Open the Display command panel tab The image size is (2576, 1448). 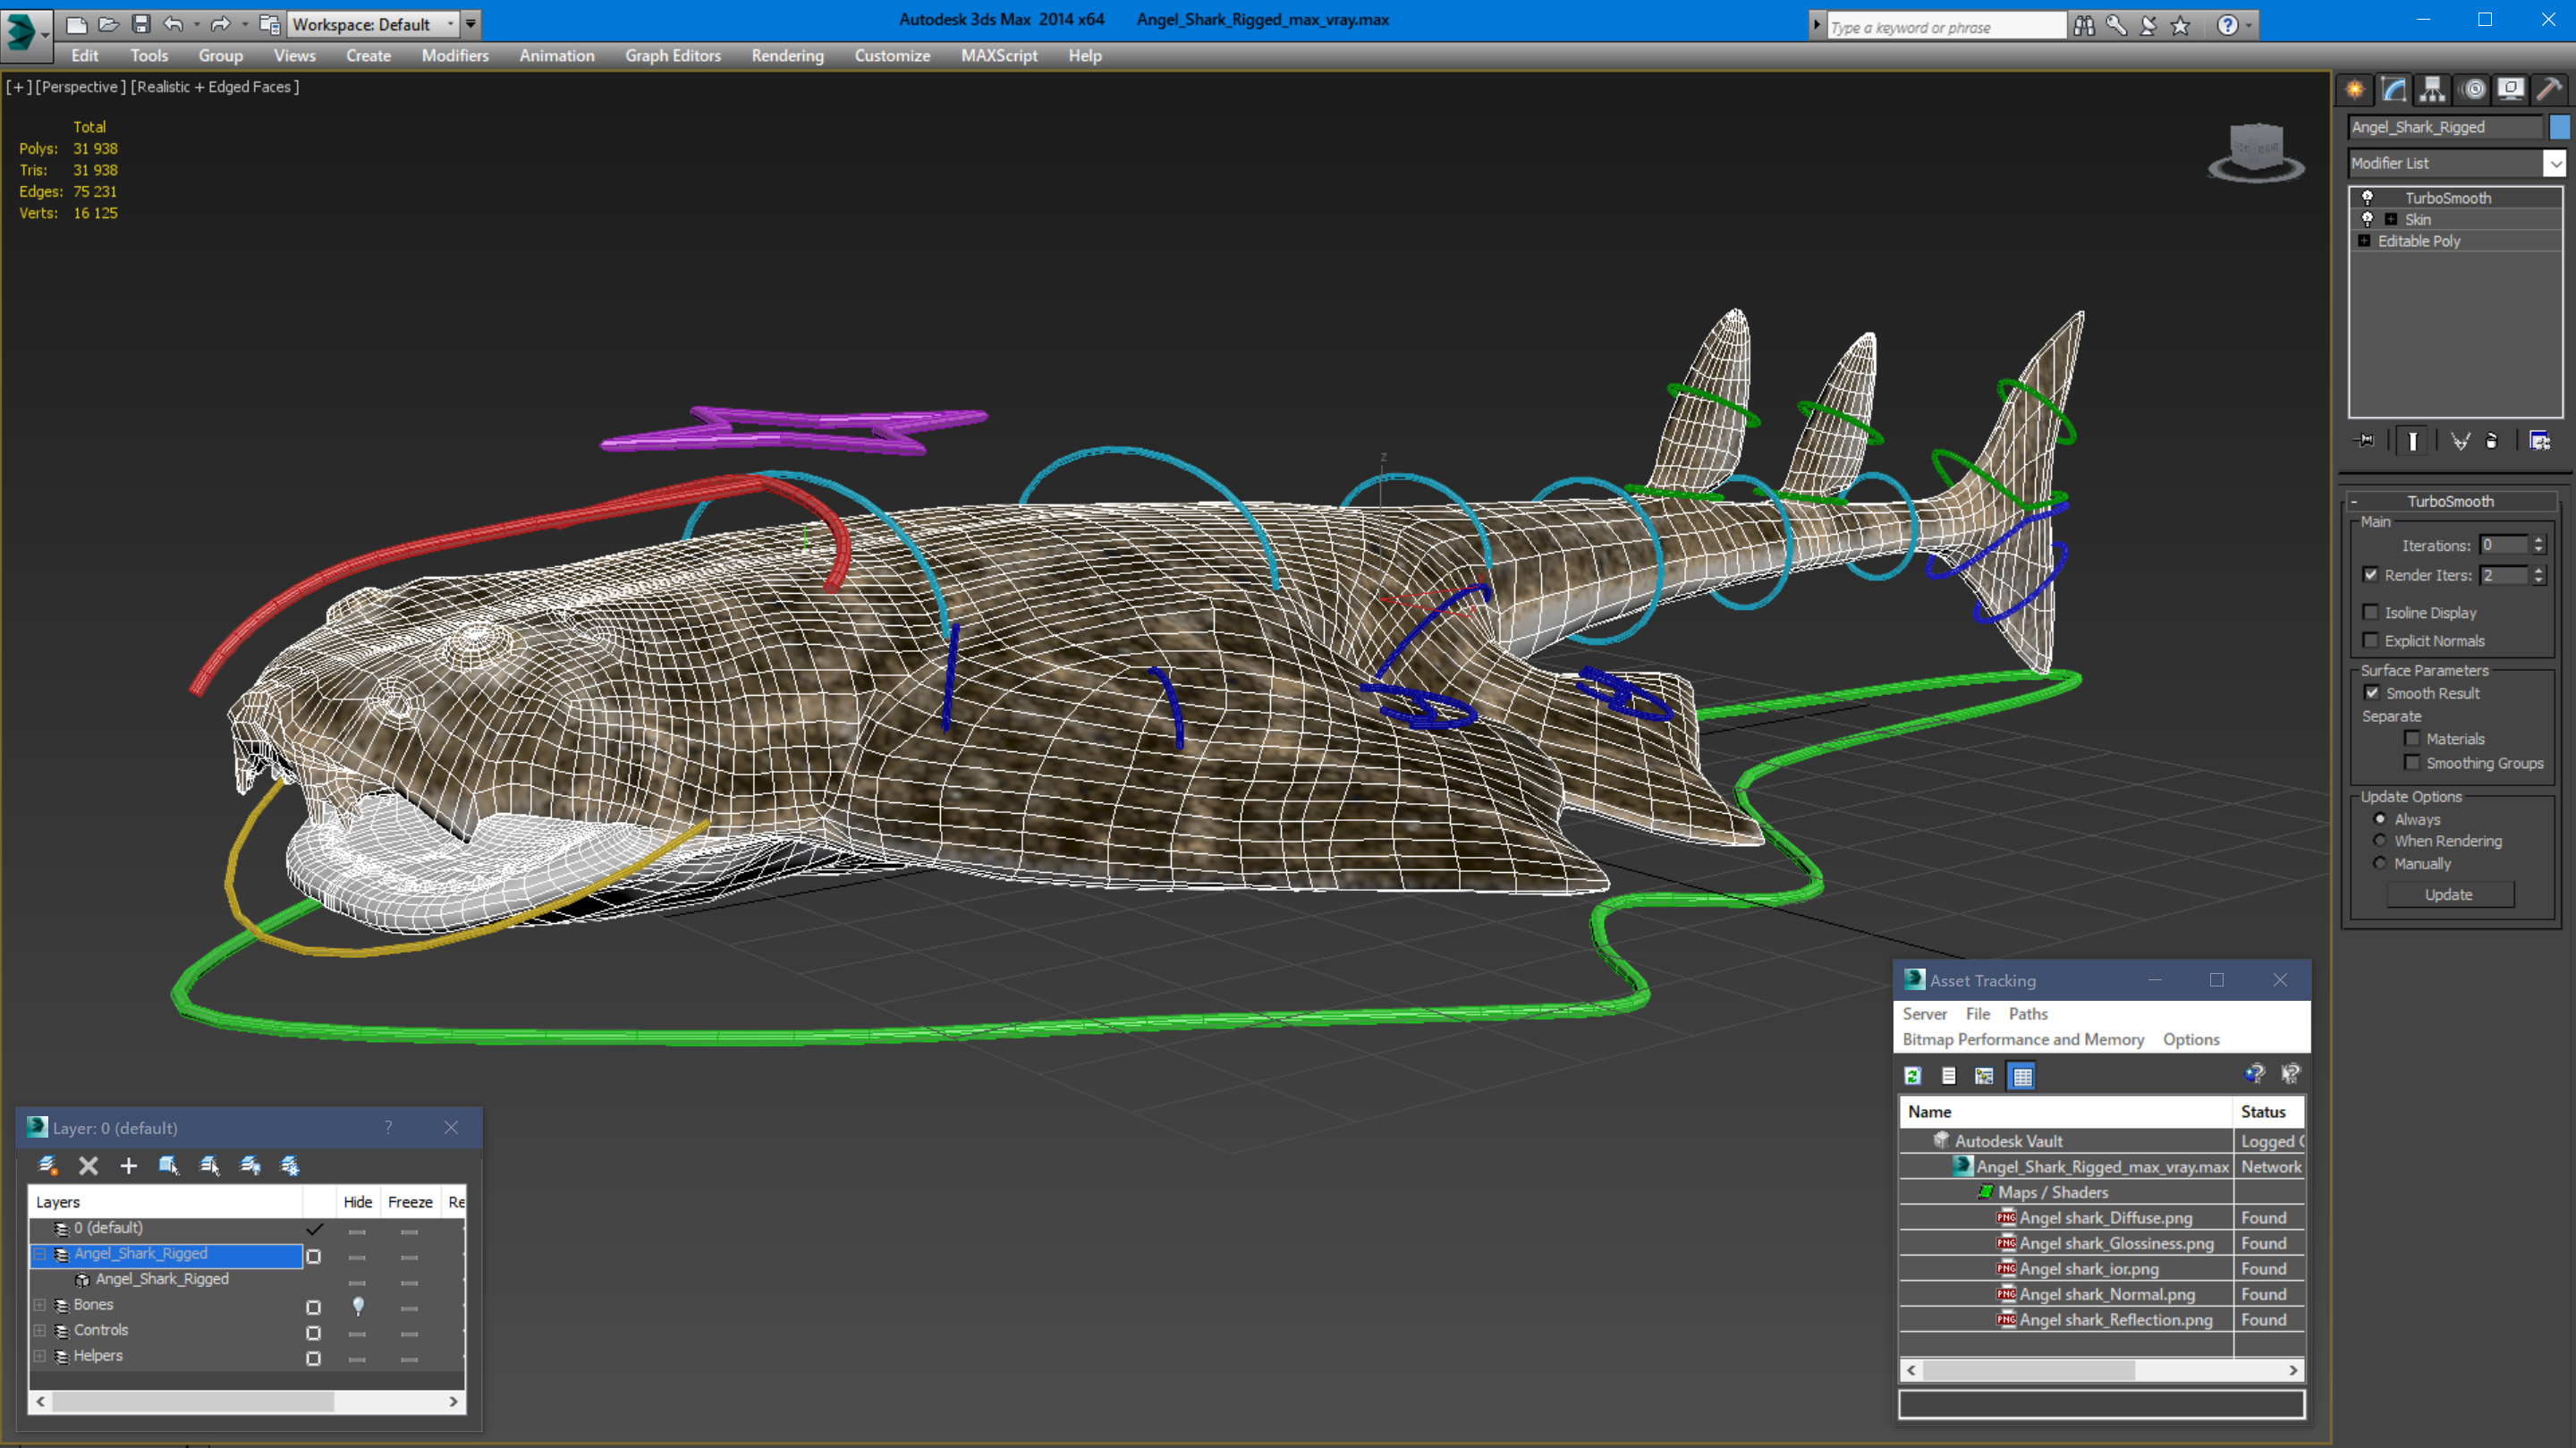coord(2511,90)
